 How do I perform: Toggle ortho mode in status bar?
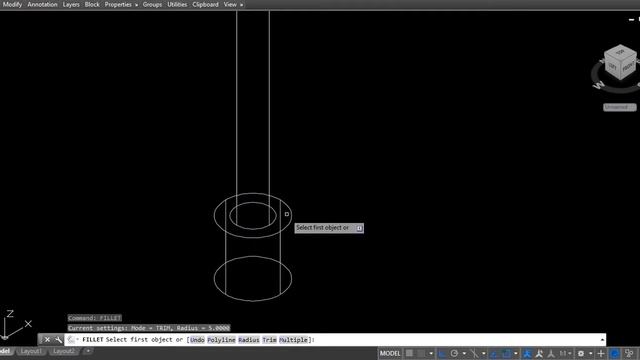coord(442,353)
